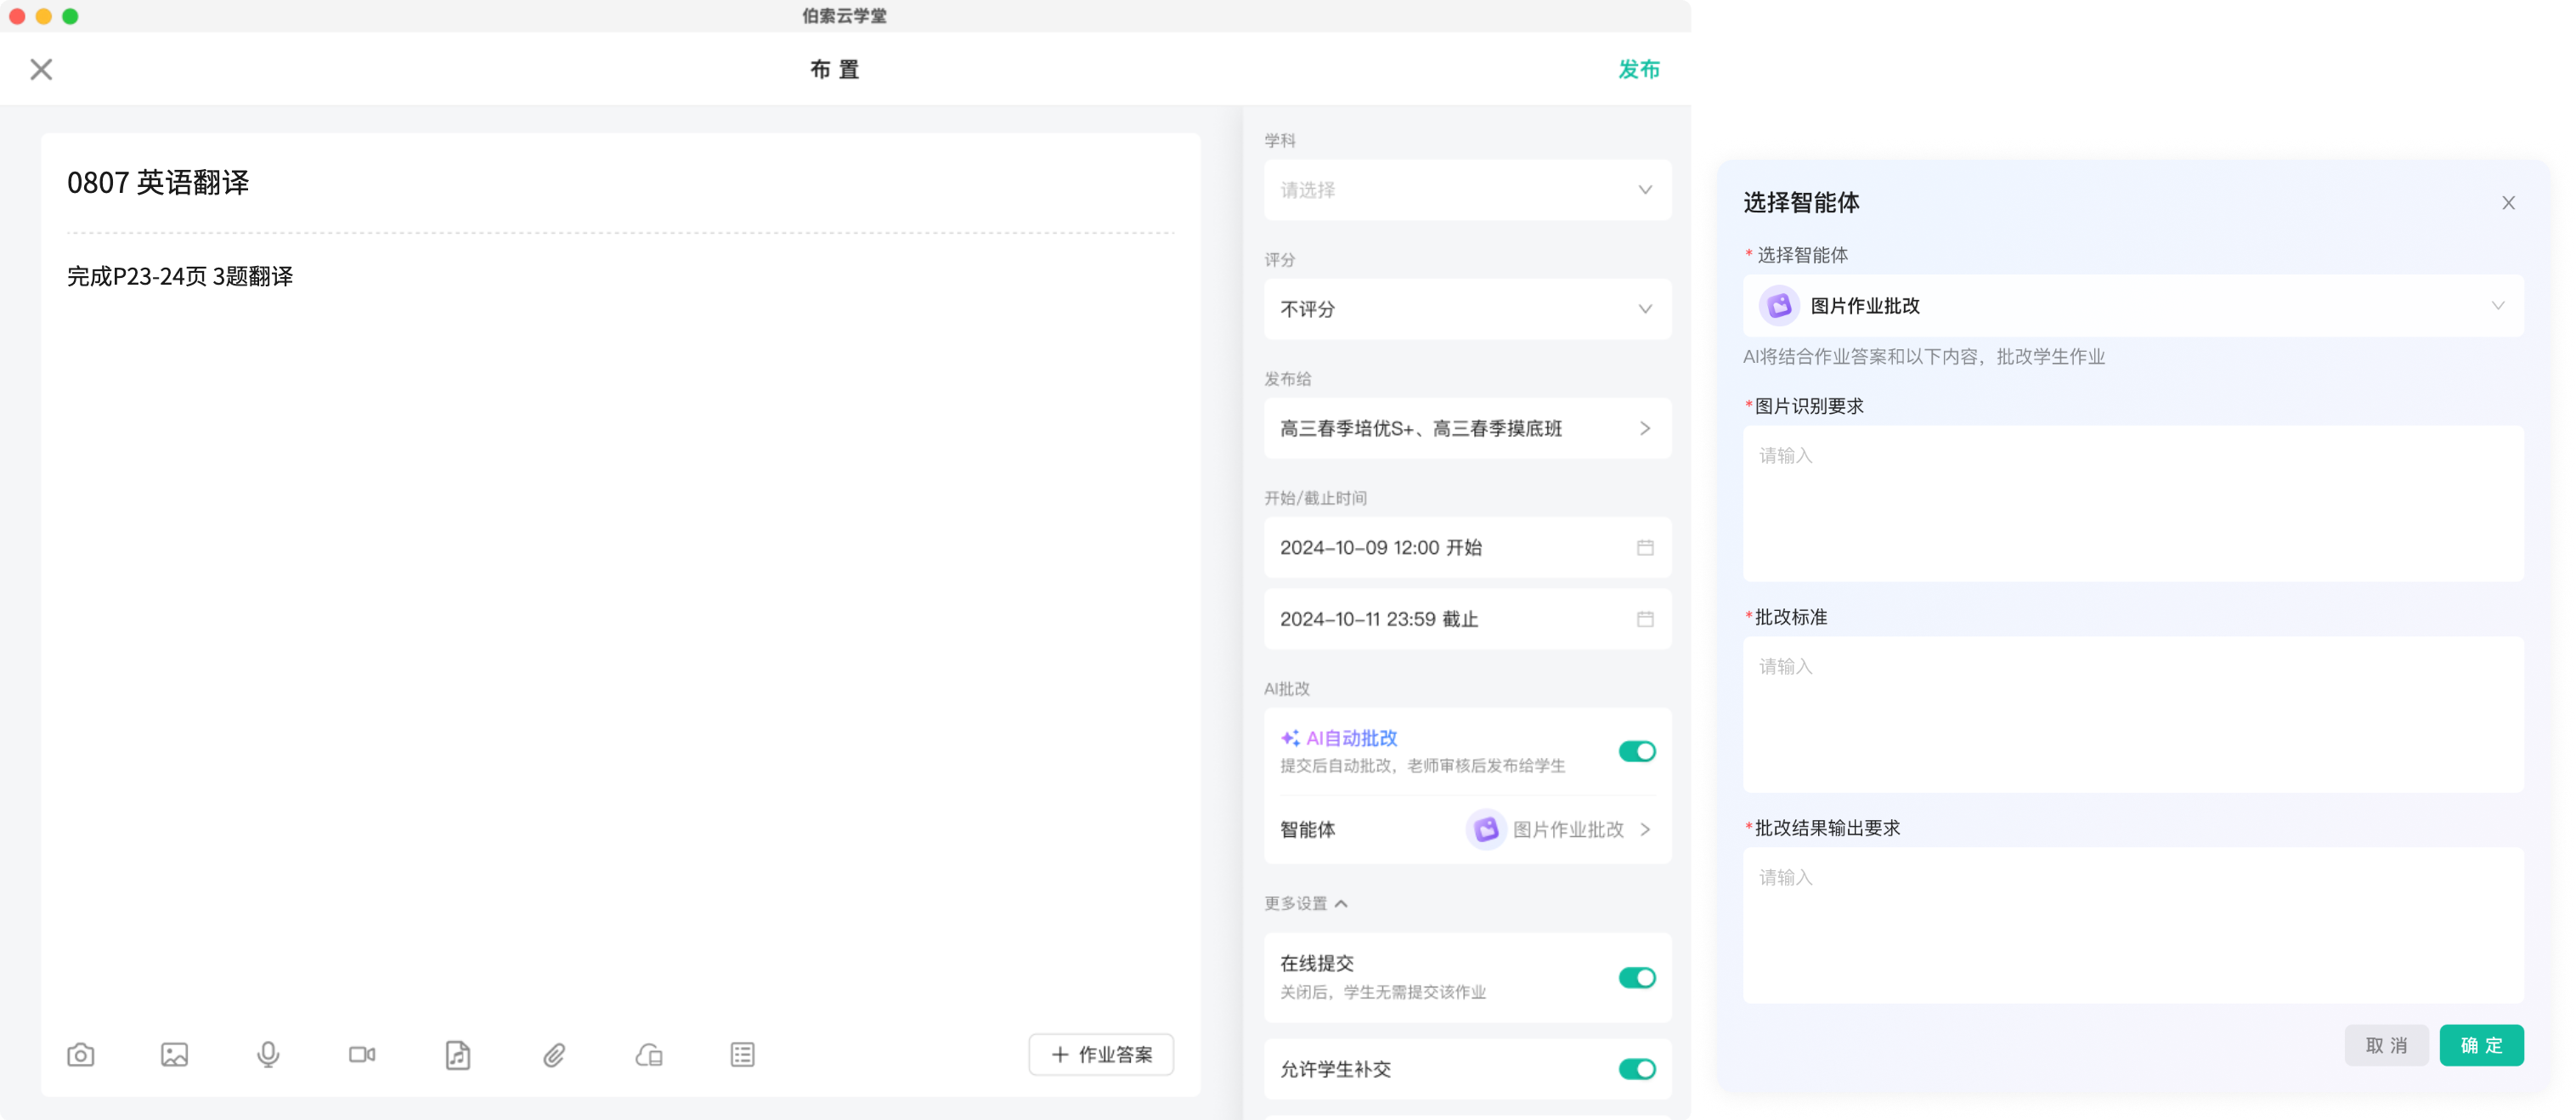This screenshot has height=1120, width=2576.
Task: Click the macOS red close window button
Action: (x=17, y=16)
